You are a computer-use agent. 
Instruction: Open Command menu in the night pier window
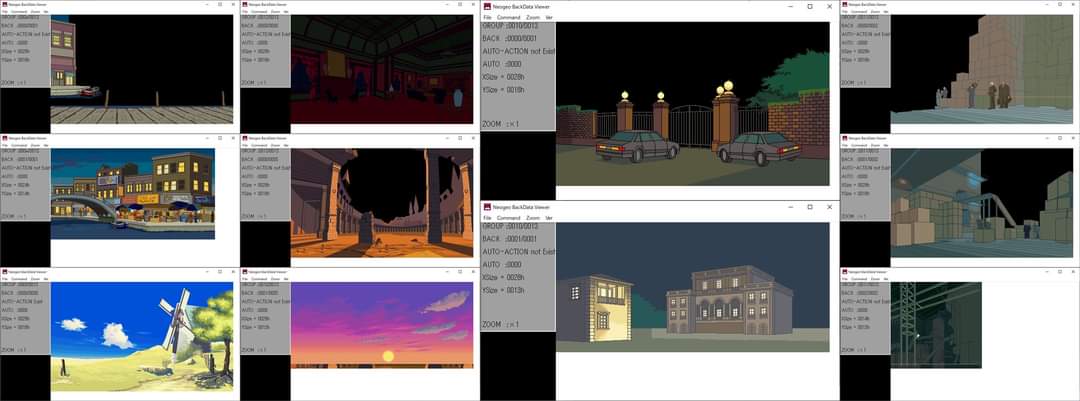click(19, 11)
